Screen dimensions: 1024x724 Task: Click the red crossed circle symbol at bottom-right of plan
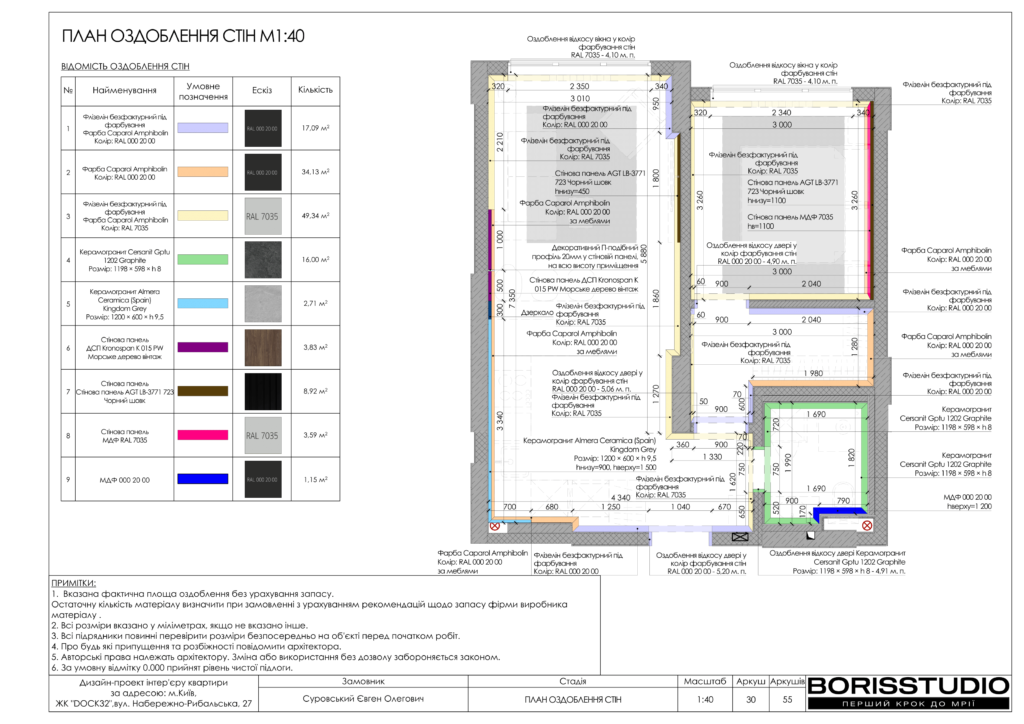pos(867,524)
